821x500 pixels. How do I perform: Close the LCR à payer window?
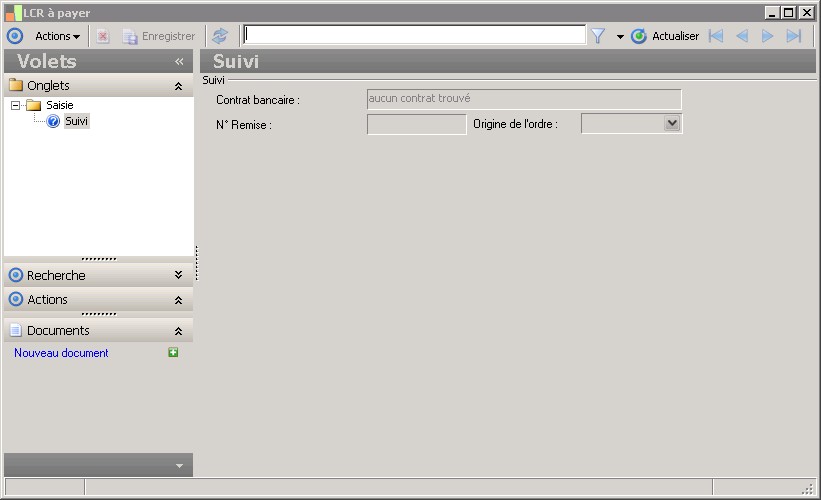(x=807, y=13)
